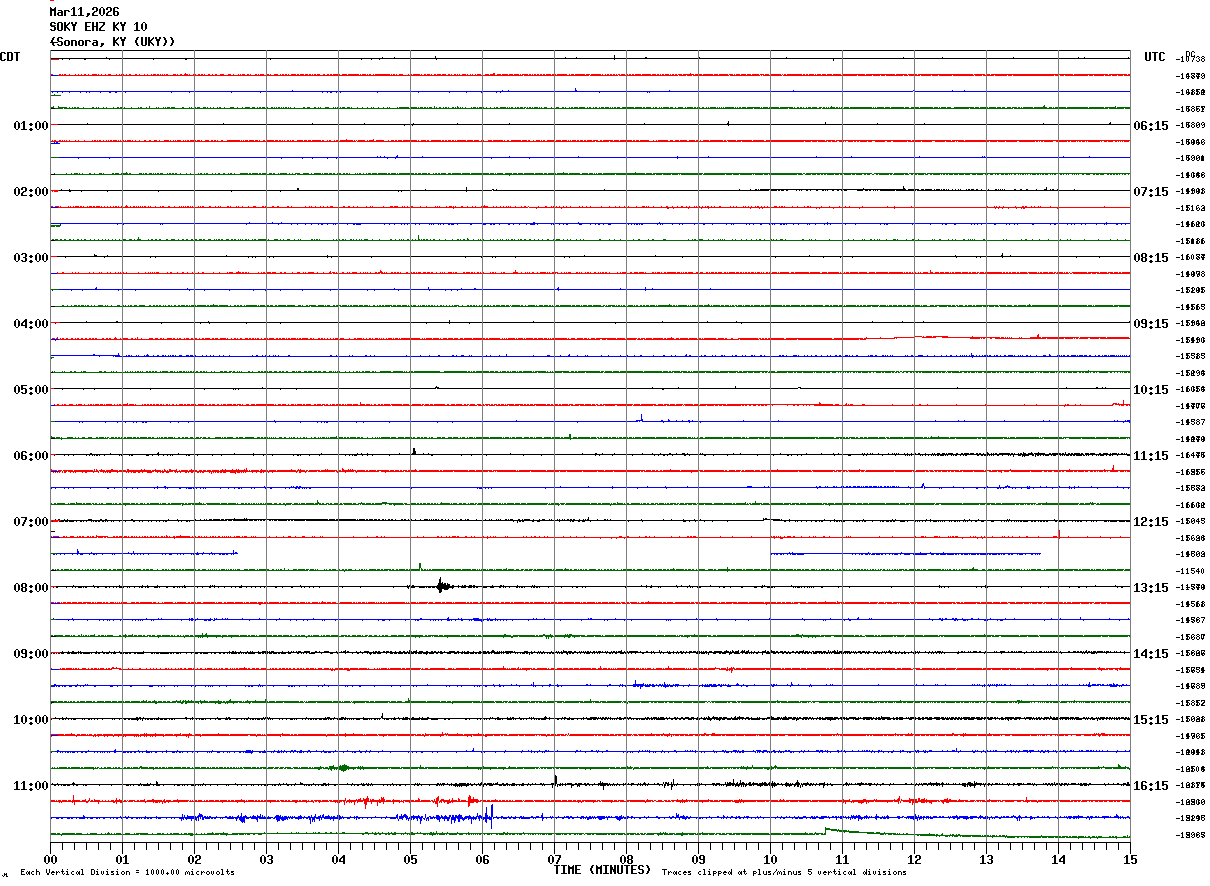The width and height of the screenshot is (1210, 886).
Task: Click the 14:15 UTC time label
Action: tap(1150, 653)
